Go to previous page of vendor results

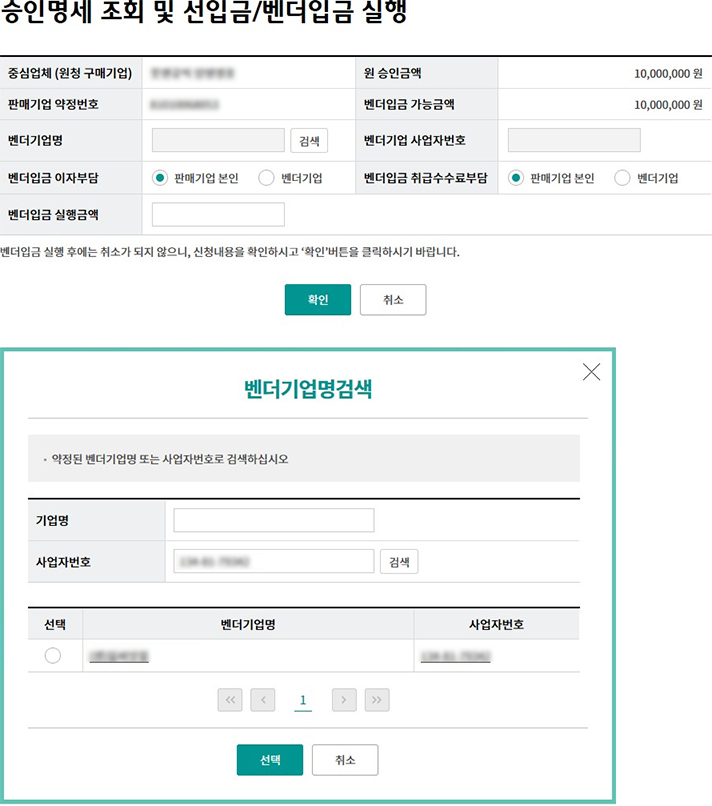(x=262, y=700)
